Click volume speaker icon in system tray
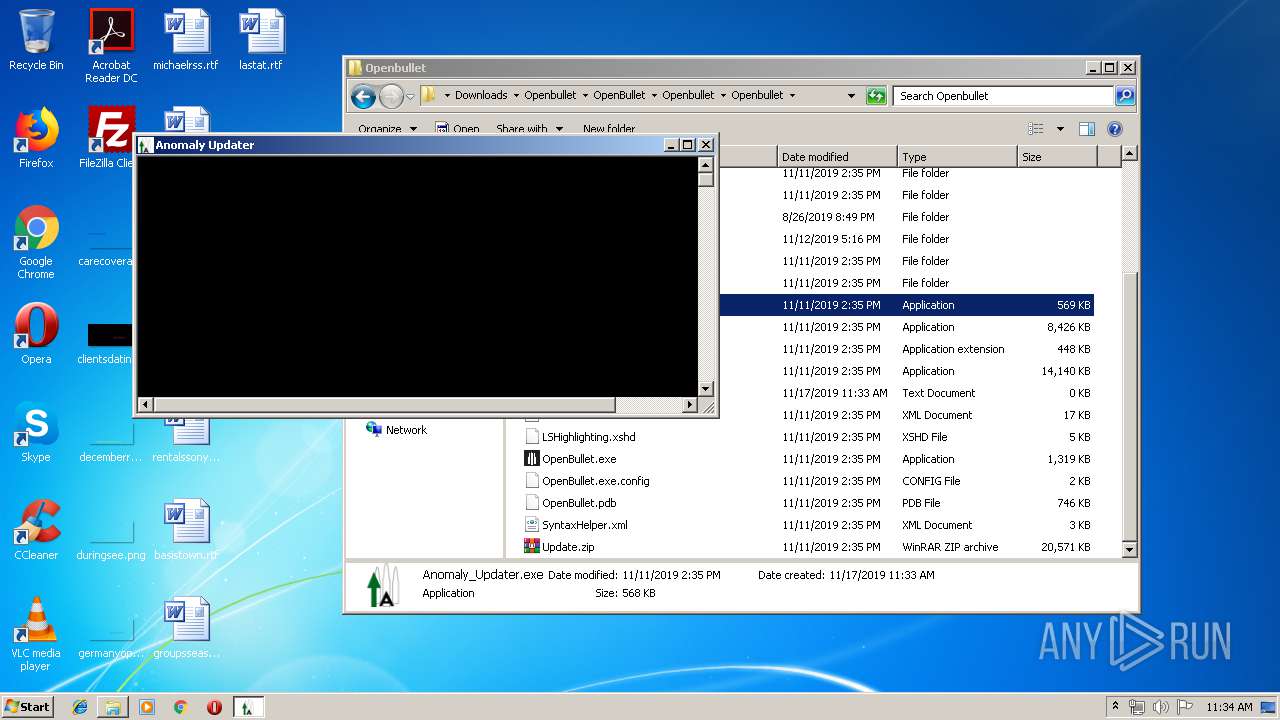1280x720 pixels. tap(1160, 707)
